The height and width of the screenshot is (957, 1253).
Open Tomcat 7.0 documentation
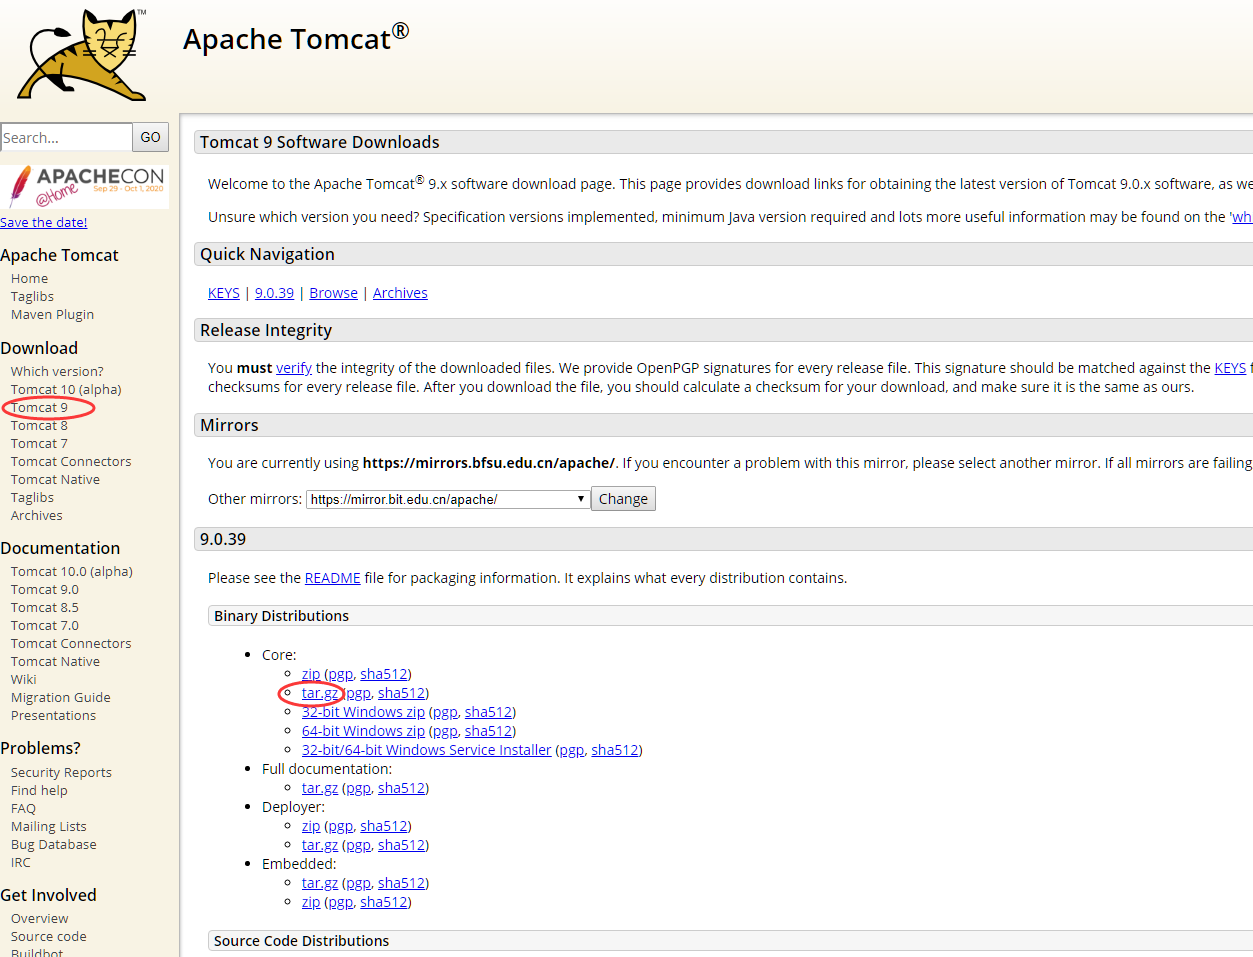pyautogui.click(x=45, y=625)
